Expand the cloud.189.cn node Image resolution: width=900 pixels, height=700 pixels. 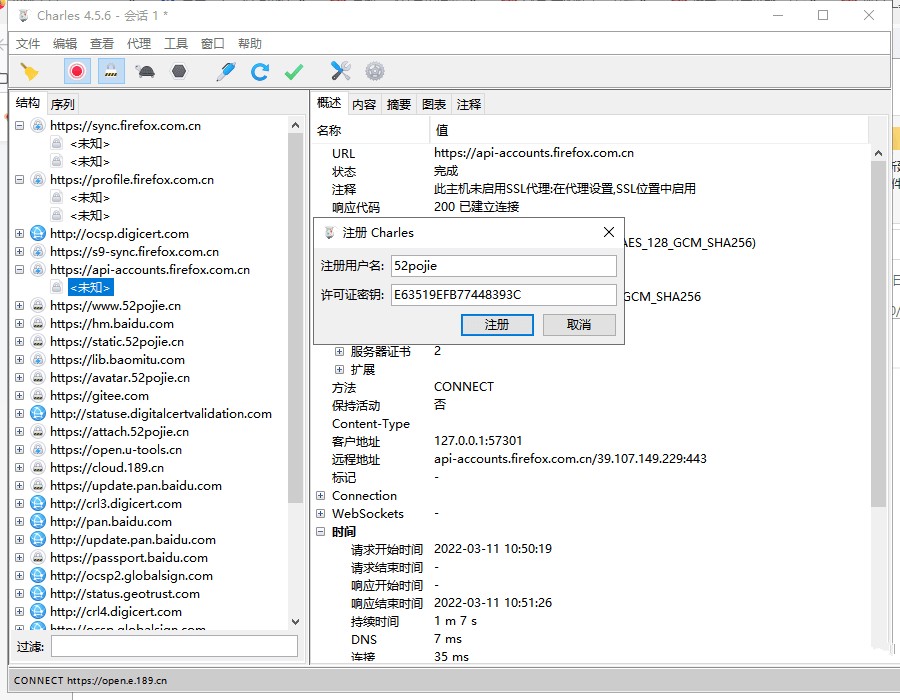20,468
